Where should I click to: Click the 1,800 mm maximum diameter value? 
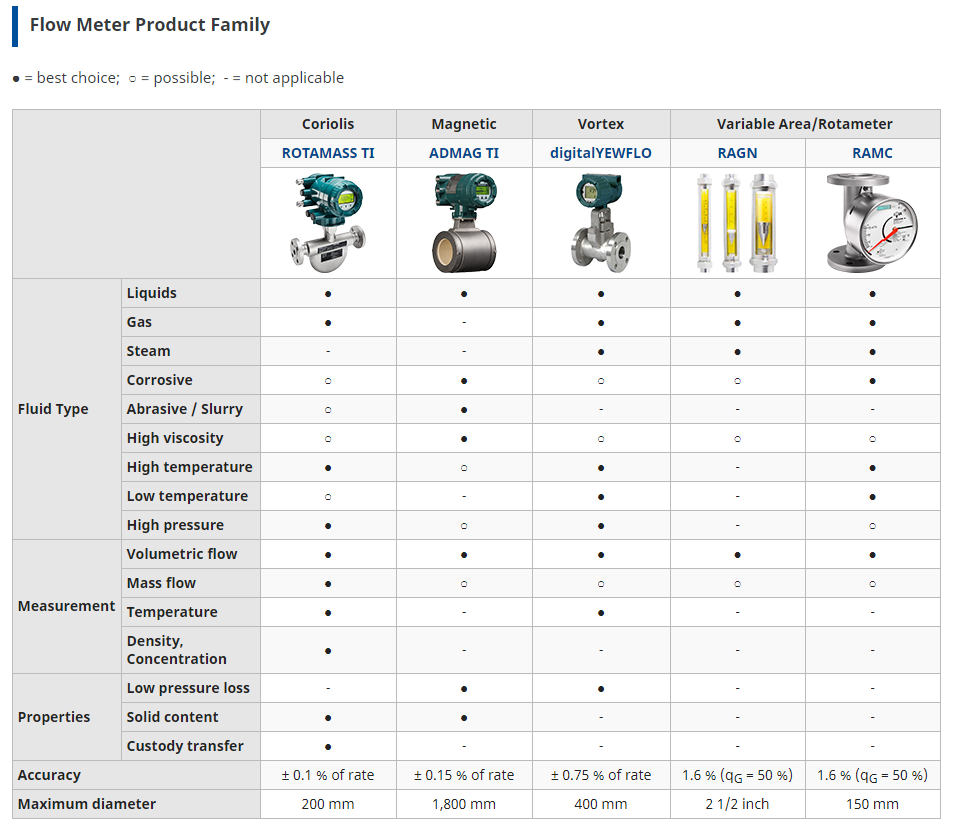click(x=463, y=804)
